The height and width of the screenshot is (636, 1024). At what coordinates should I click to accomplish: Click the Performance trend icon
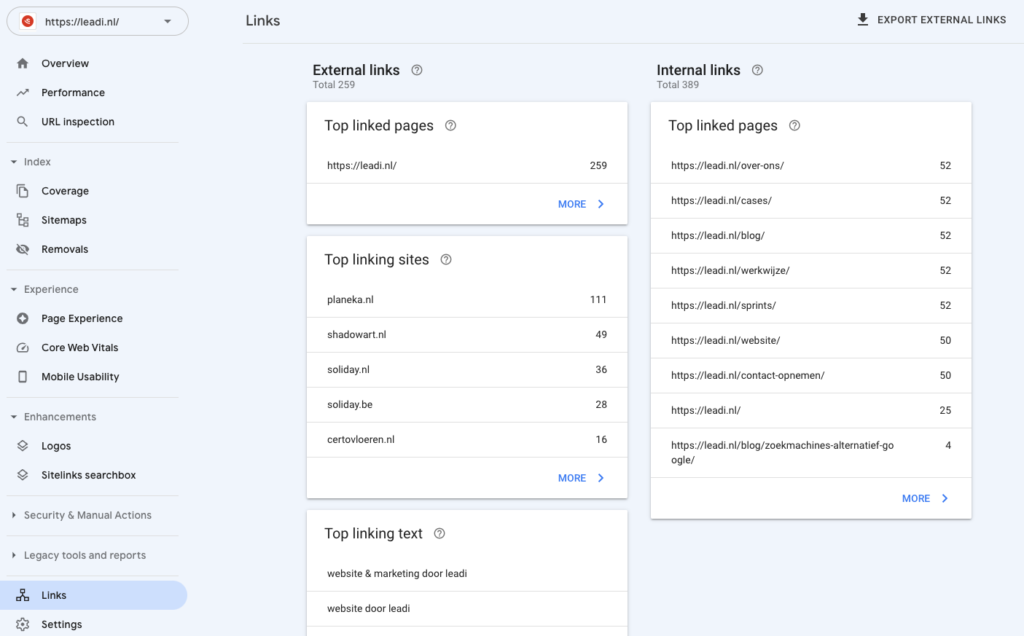(x=23, y=93)
